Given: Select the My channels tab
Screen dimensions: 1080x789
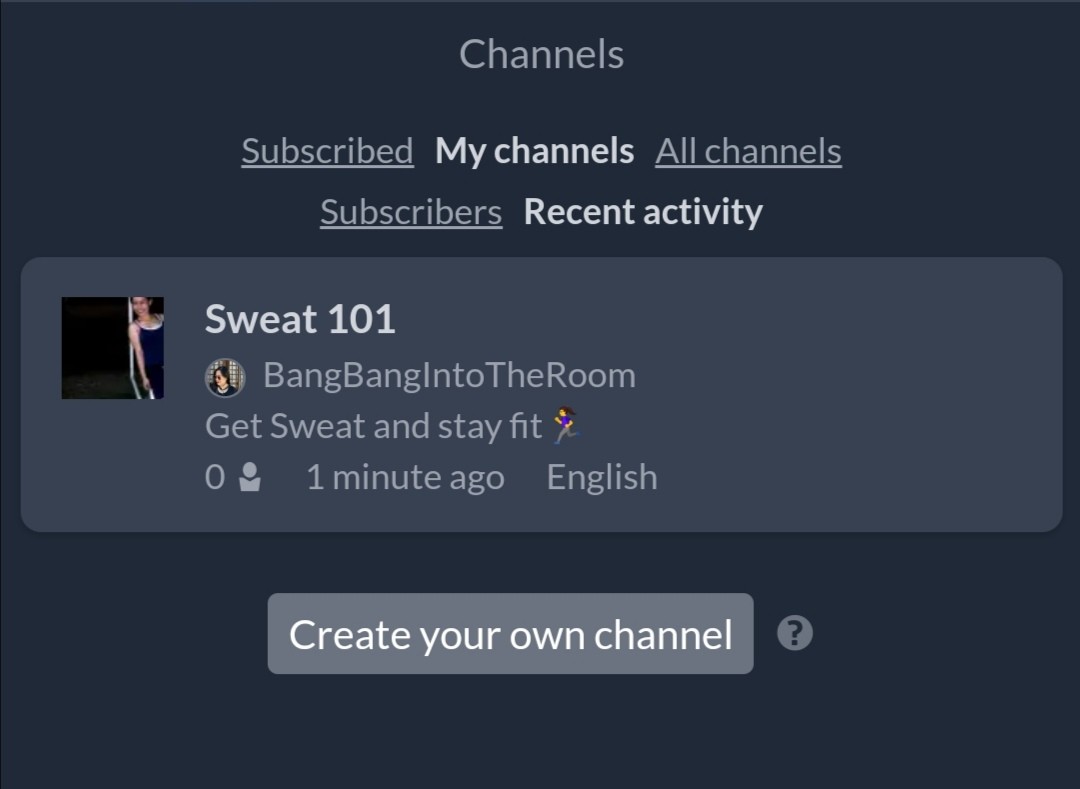Looking at the screenshot, I should [x=534, y=151].
